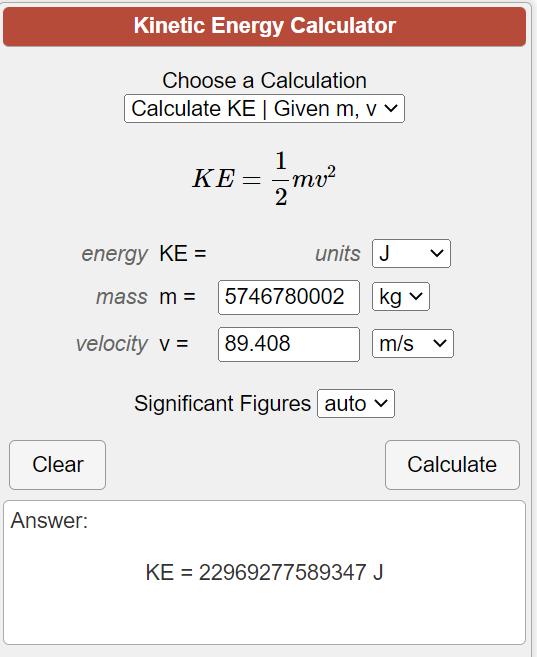
Task: Click the velocity input field
Action: [289, 344]
